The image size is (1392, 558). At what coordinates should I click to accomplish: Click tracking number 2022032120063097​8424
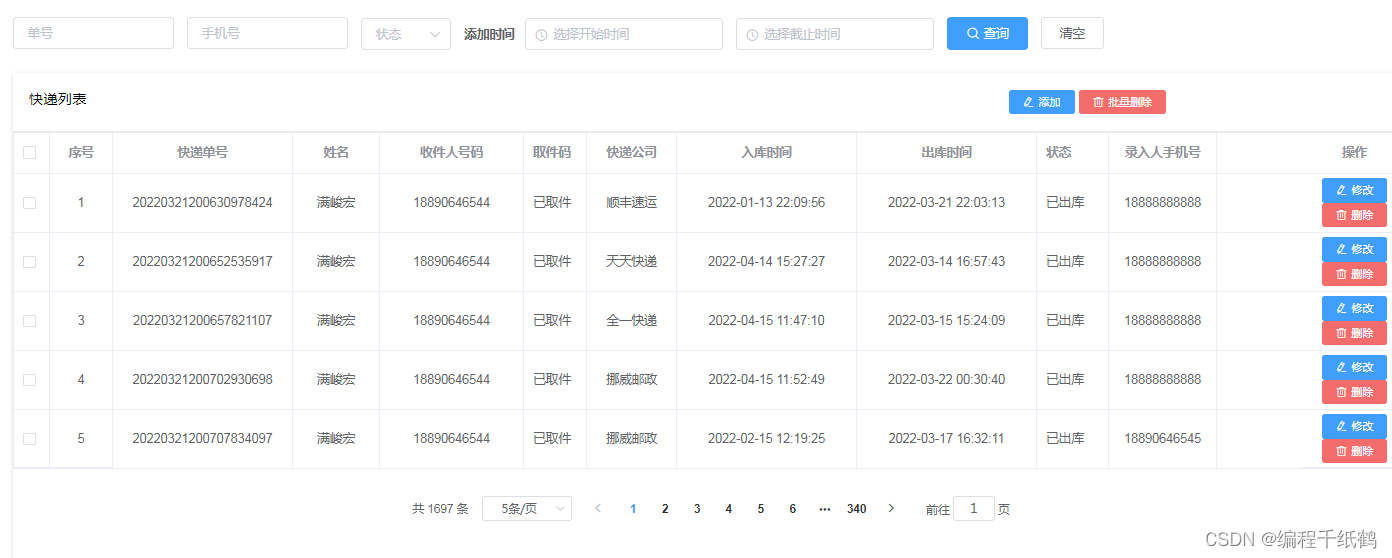coord(203,203)
